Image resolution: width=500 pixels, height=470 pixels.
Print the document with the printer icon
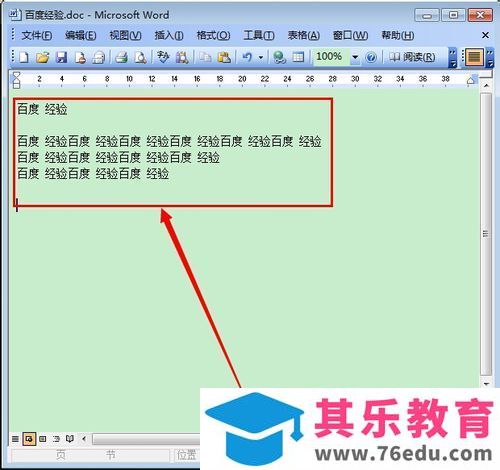point(122,57)
